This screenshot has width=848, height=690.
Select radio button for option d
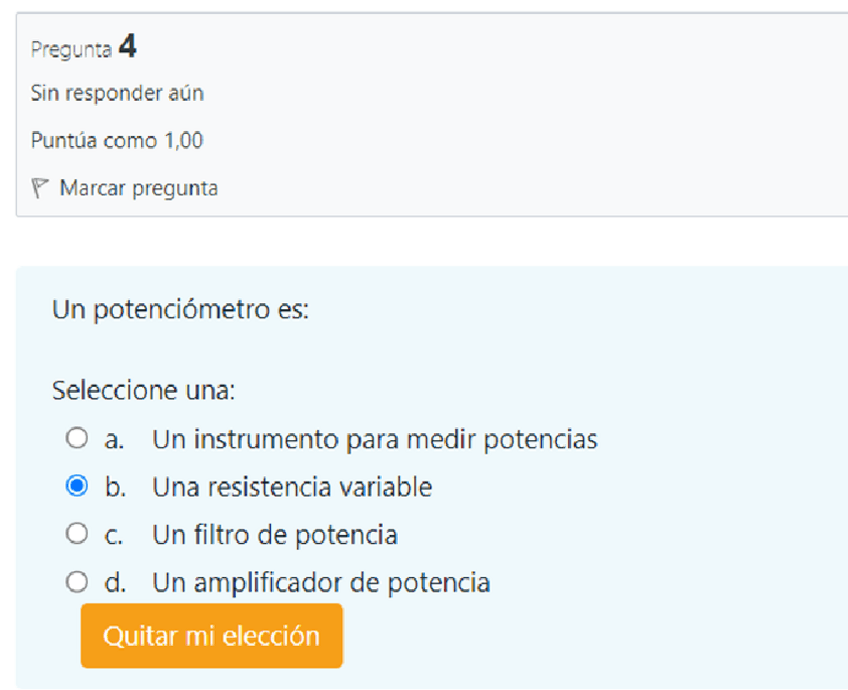coord(76,582)
